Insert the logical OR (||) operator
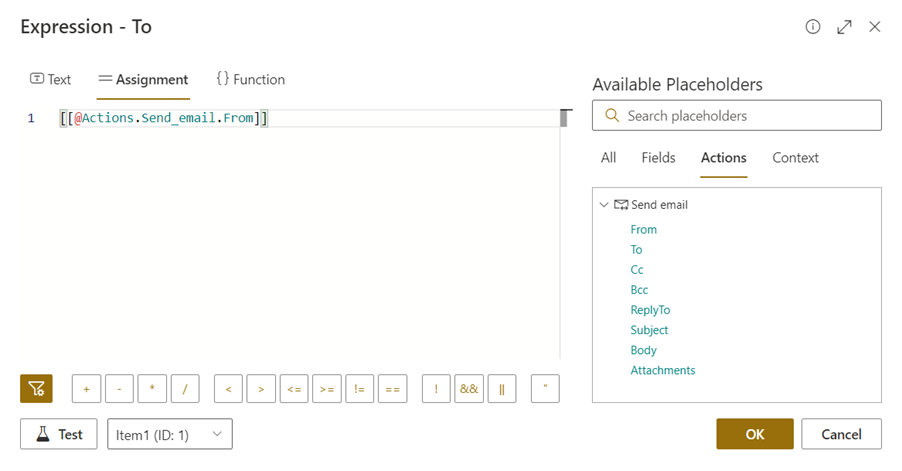Image resolution: width=902 pixels, height=471 pixels. 501,389
